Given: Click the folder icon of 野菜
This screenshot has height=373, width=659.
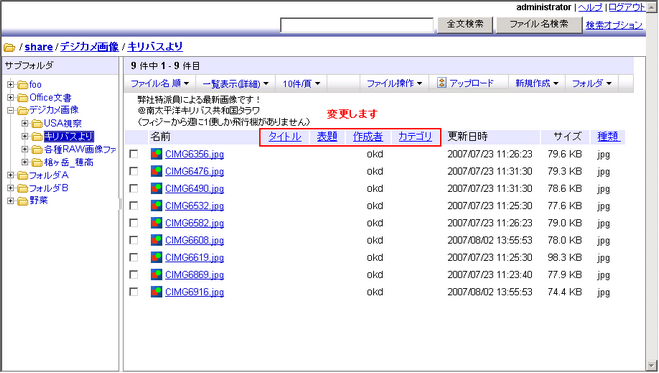Looking at the screenshot, I should pyautogui.click(x=23, y=202).
